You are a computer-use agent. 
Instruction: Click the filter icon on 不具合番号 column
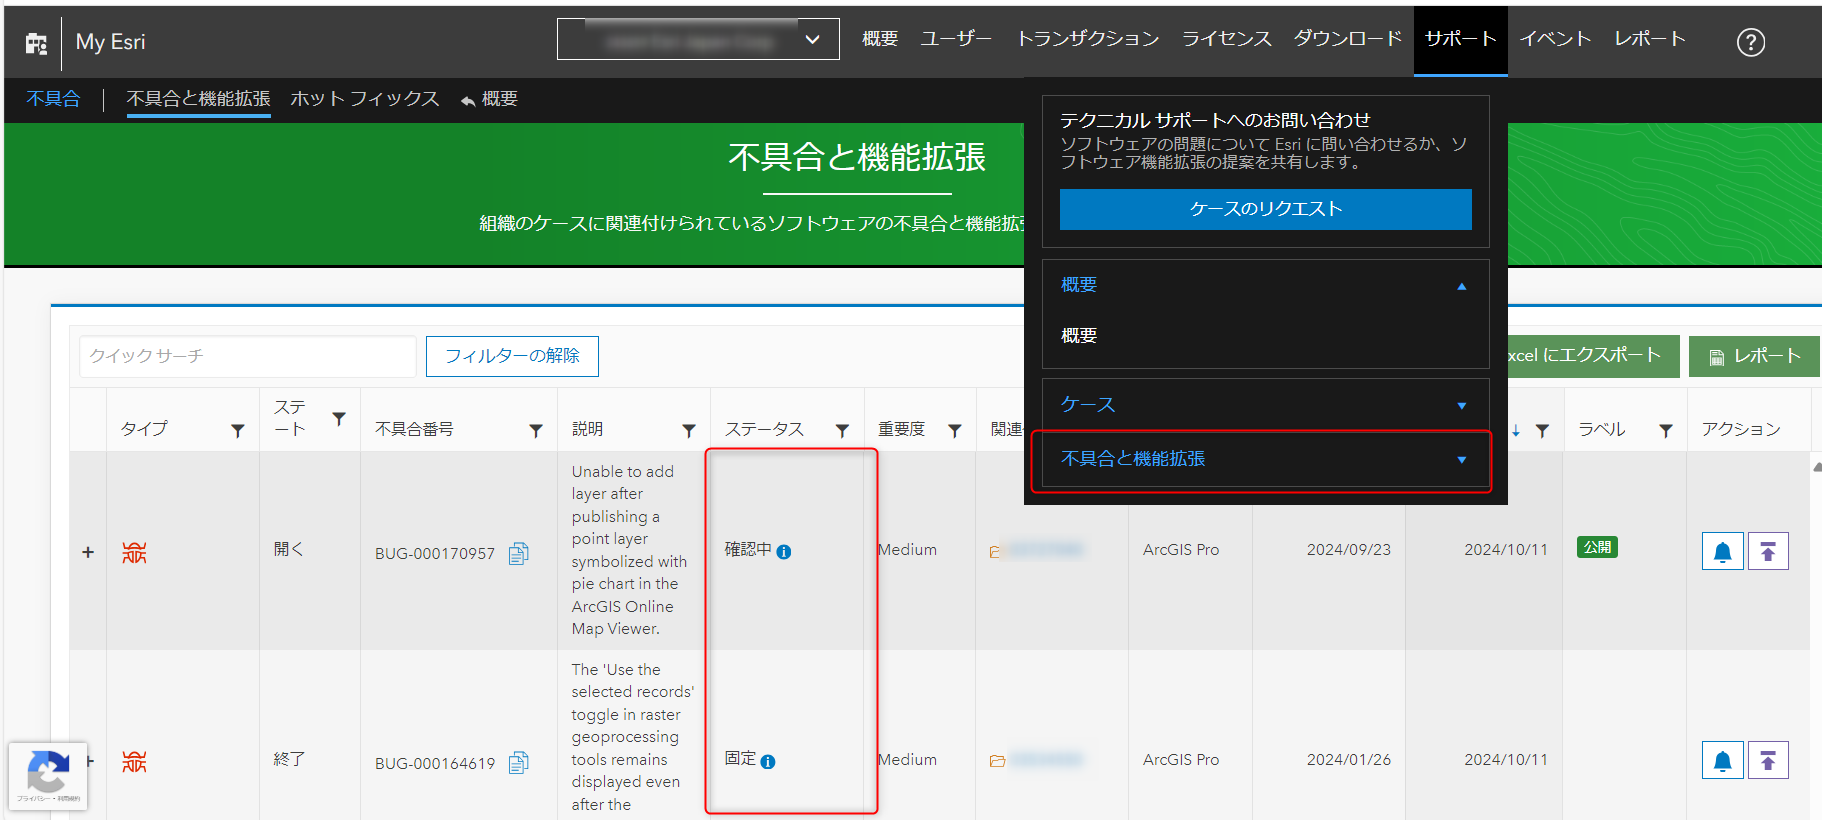pos(536,431)
